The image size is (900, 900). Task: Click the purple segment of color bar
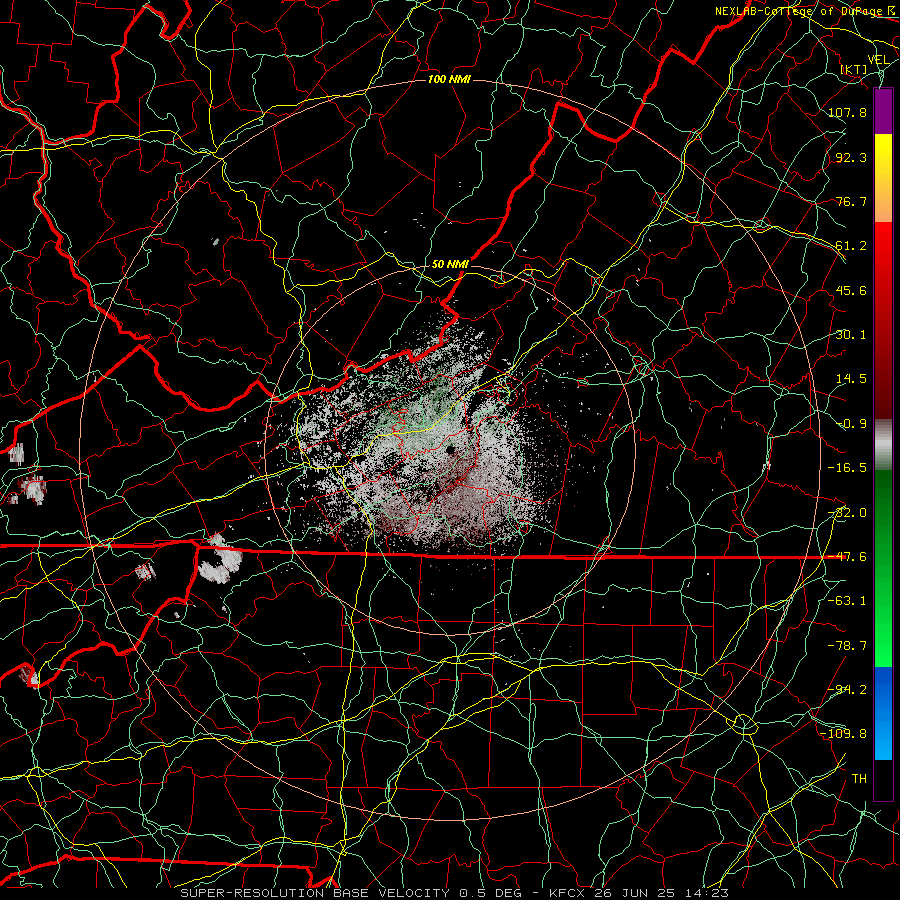[883, 111]
